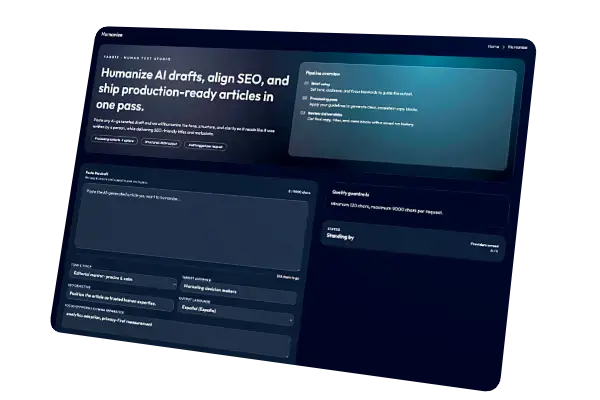The height and width of the screenshot is (400, 600).
Task: Open the Tone & voice dropdown
Action: pos(124,278)
